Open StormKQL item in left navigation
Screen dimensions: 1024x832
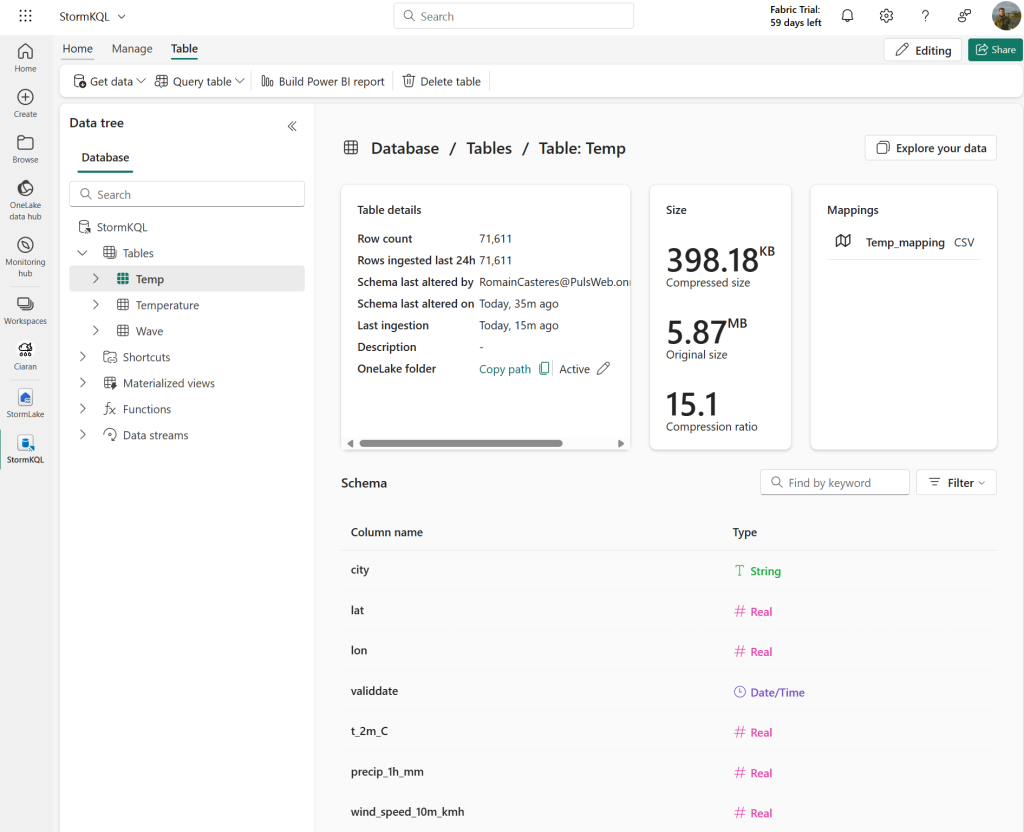(x=25, y=449)
